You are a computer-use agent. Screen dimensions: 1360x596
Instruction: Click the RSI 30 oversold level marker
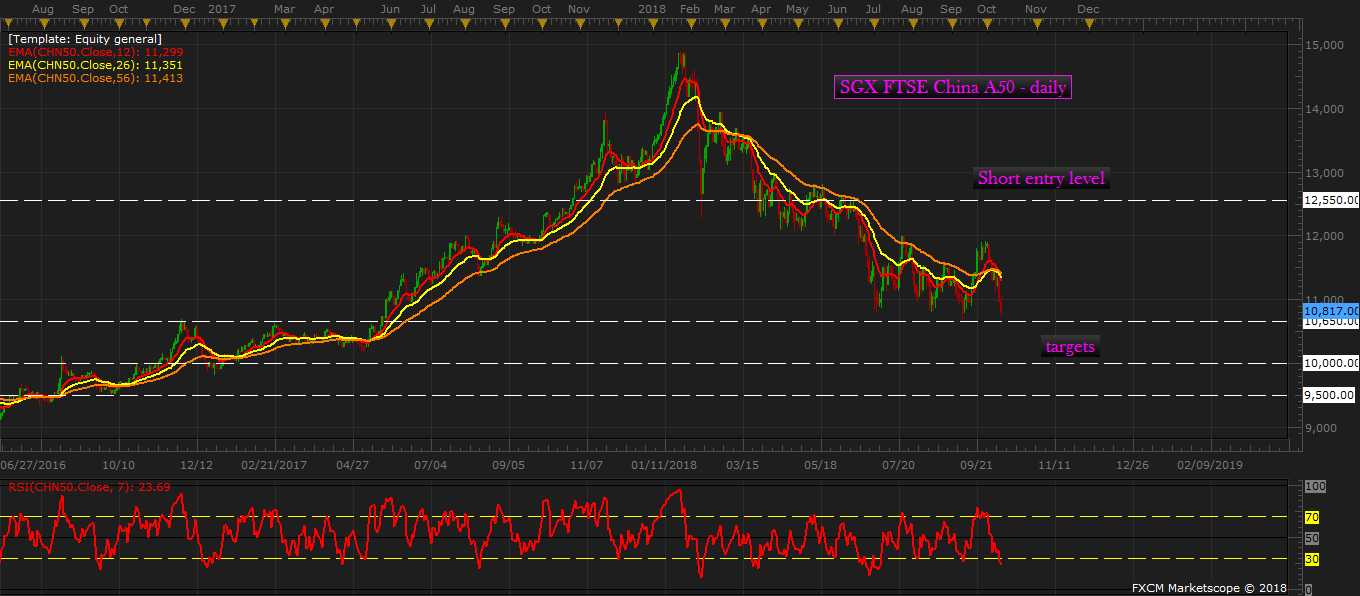[1312, 559]
